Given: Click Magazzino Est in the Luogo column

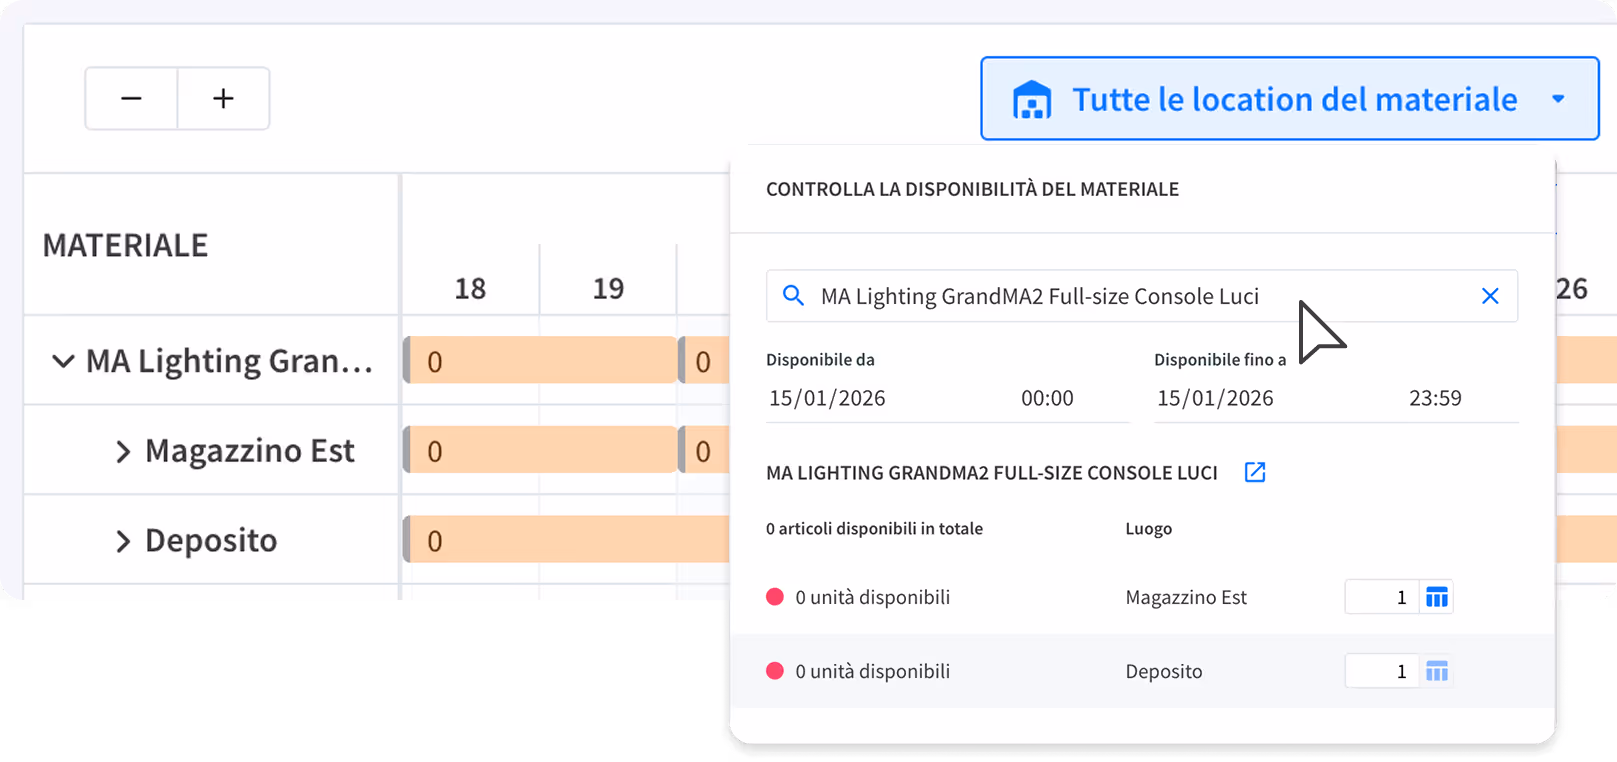Looking at the screenshot, I should (x=1186, y=597).
